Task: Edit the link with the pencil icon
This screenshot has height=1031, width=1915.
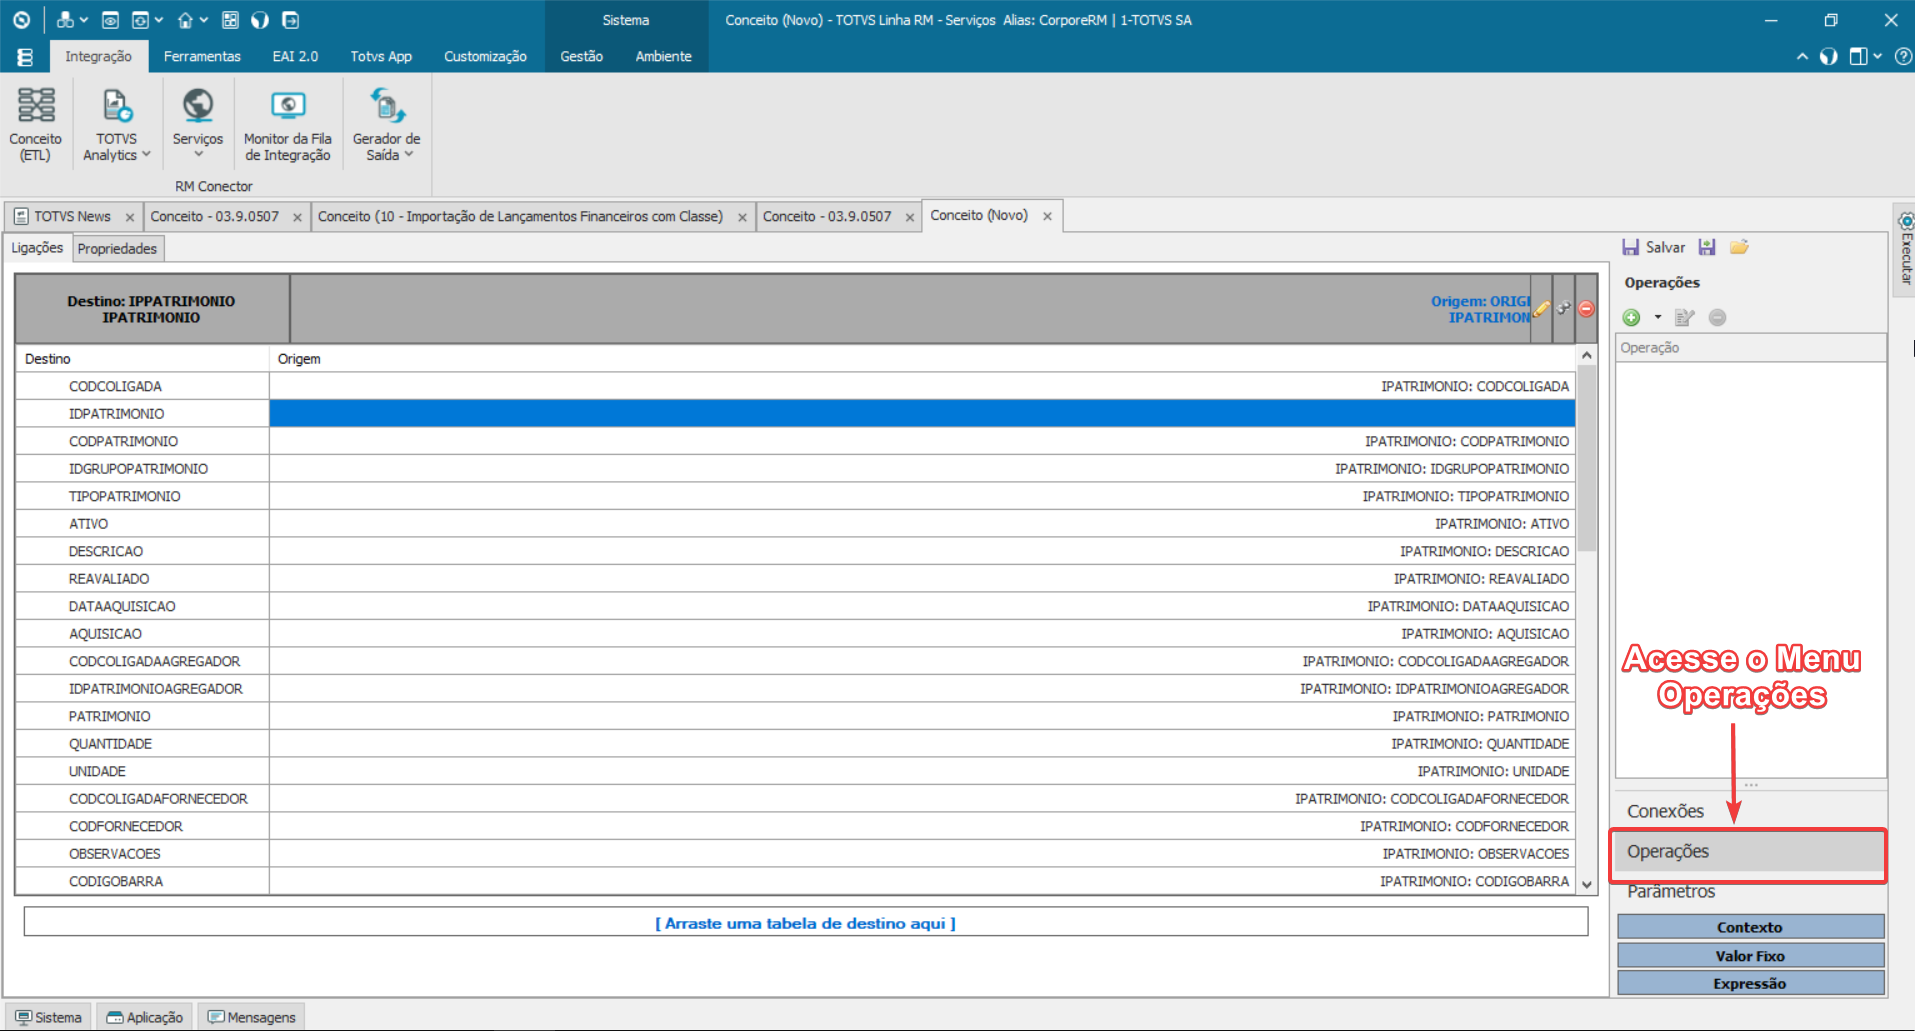Action: click(1542, 309)
